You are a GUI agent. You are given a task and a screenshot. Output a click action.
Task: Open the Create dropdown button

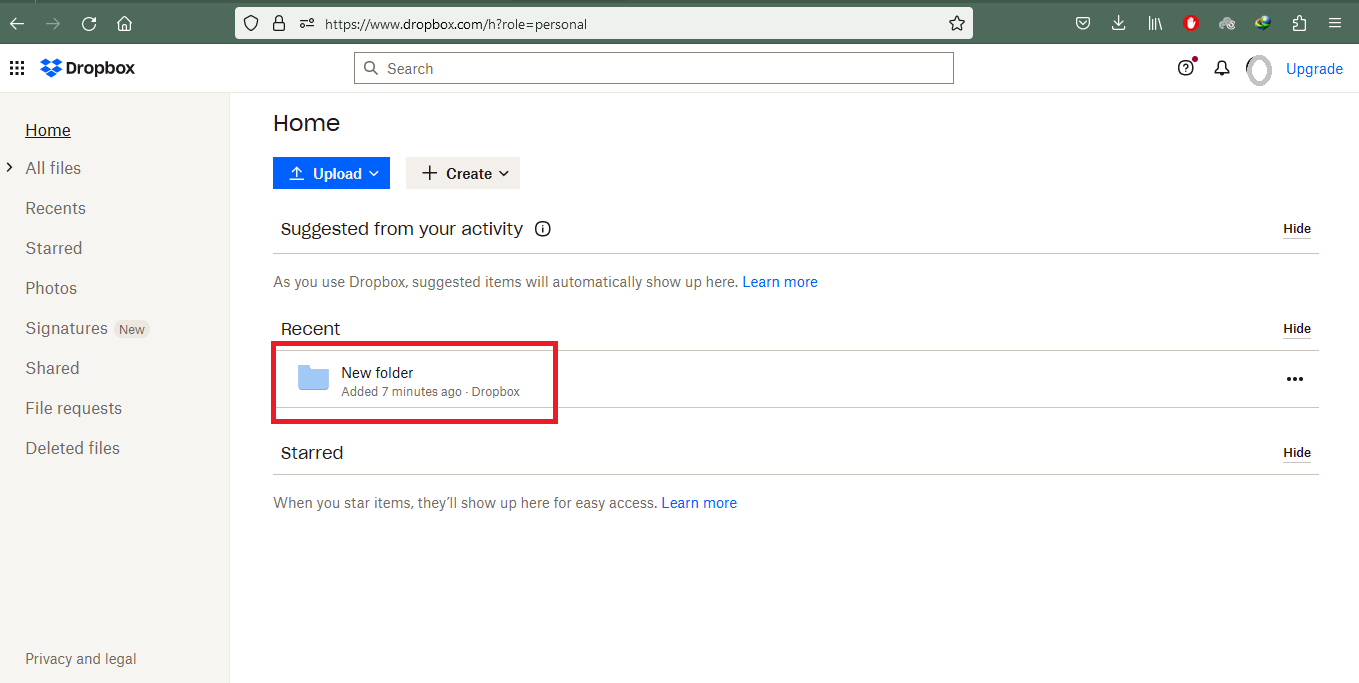[x=463, y=173]
